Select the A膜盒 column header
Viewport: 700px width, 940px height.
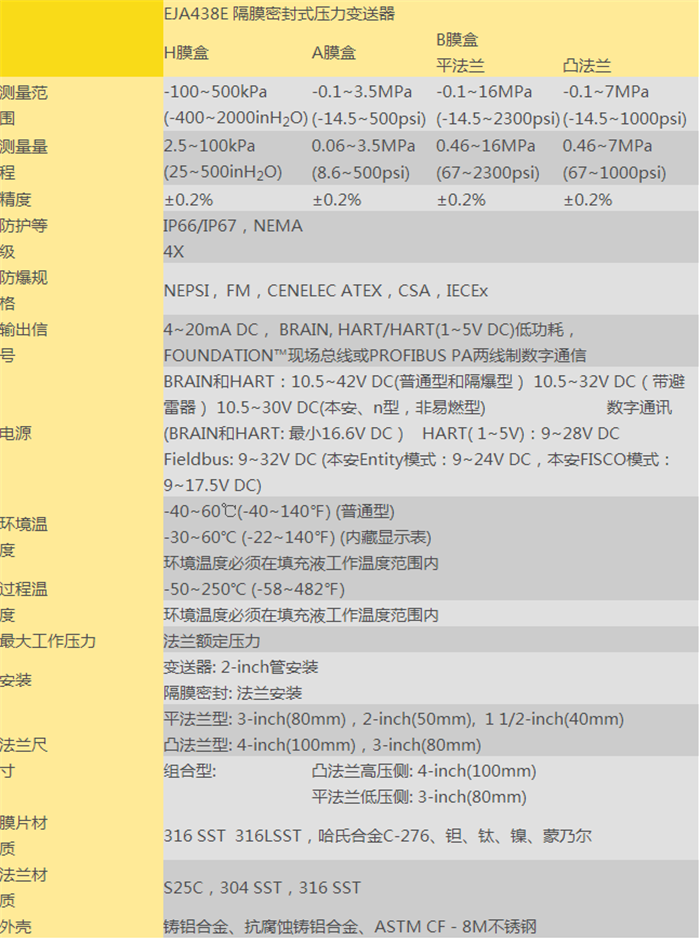[334, 53]
